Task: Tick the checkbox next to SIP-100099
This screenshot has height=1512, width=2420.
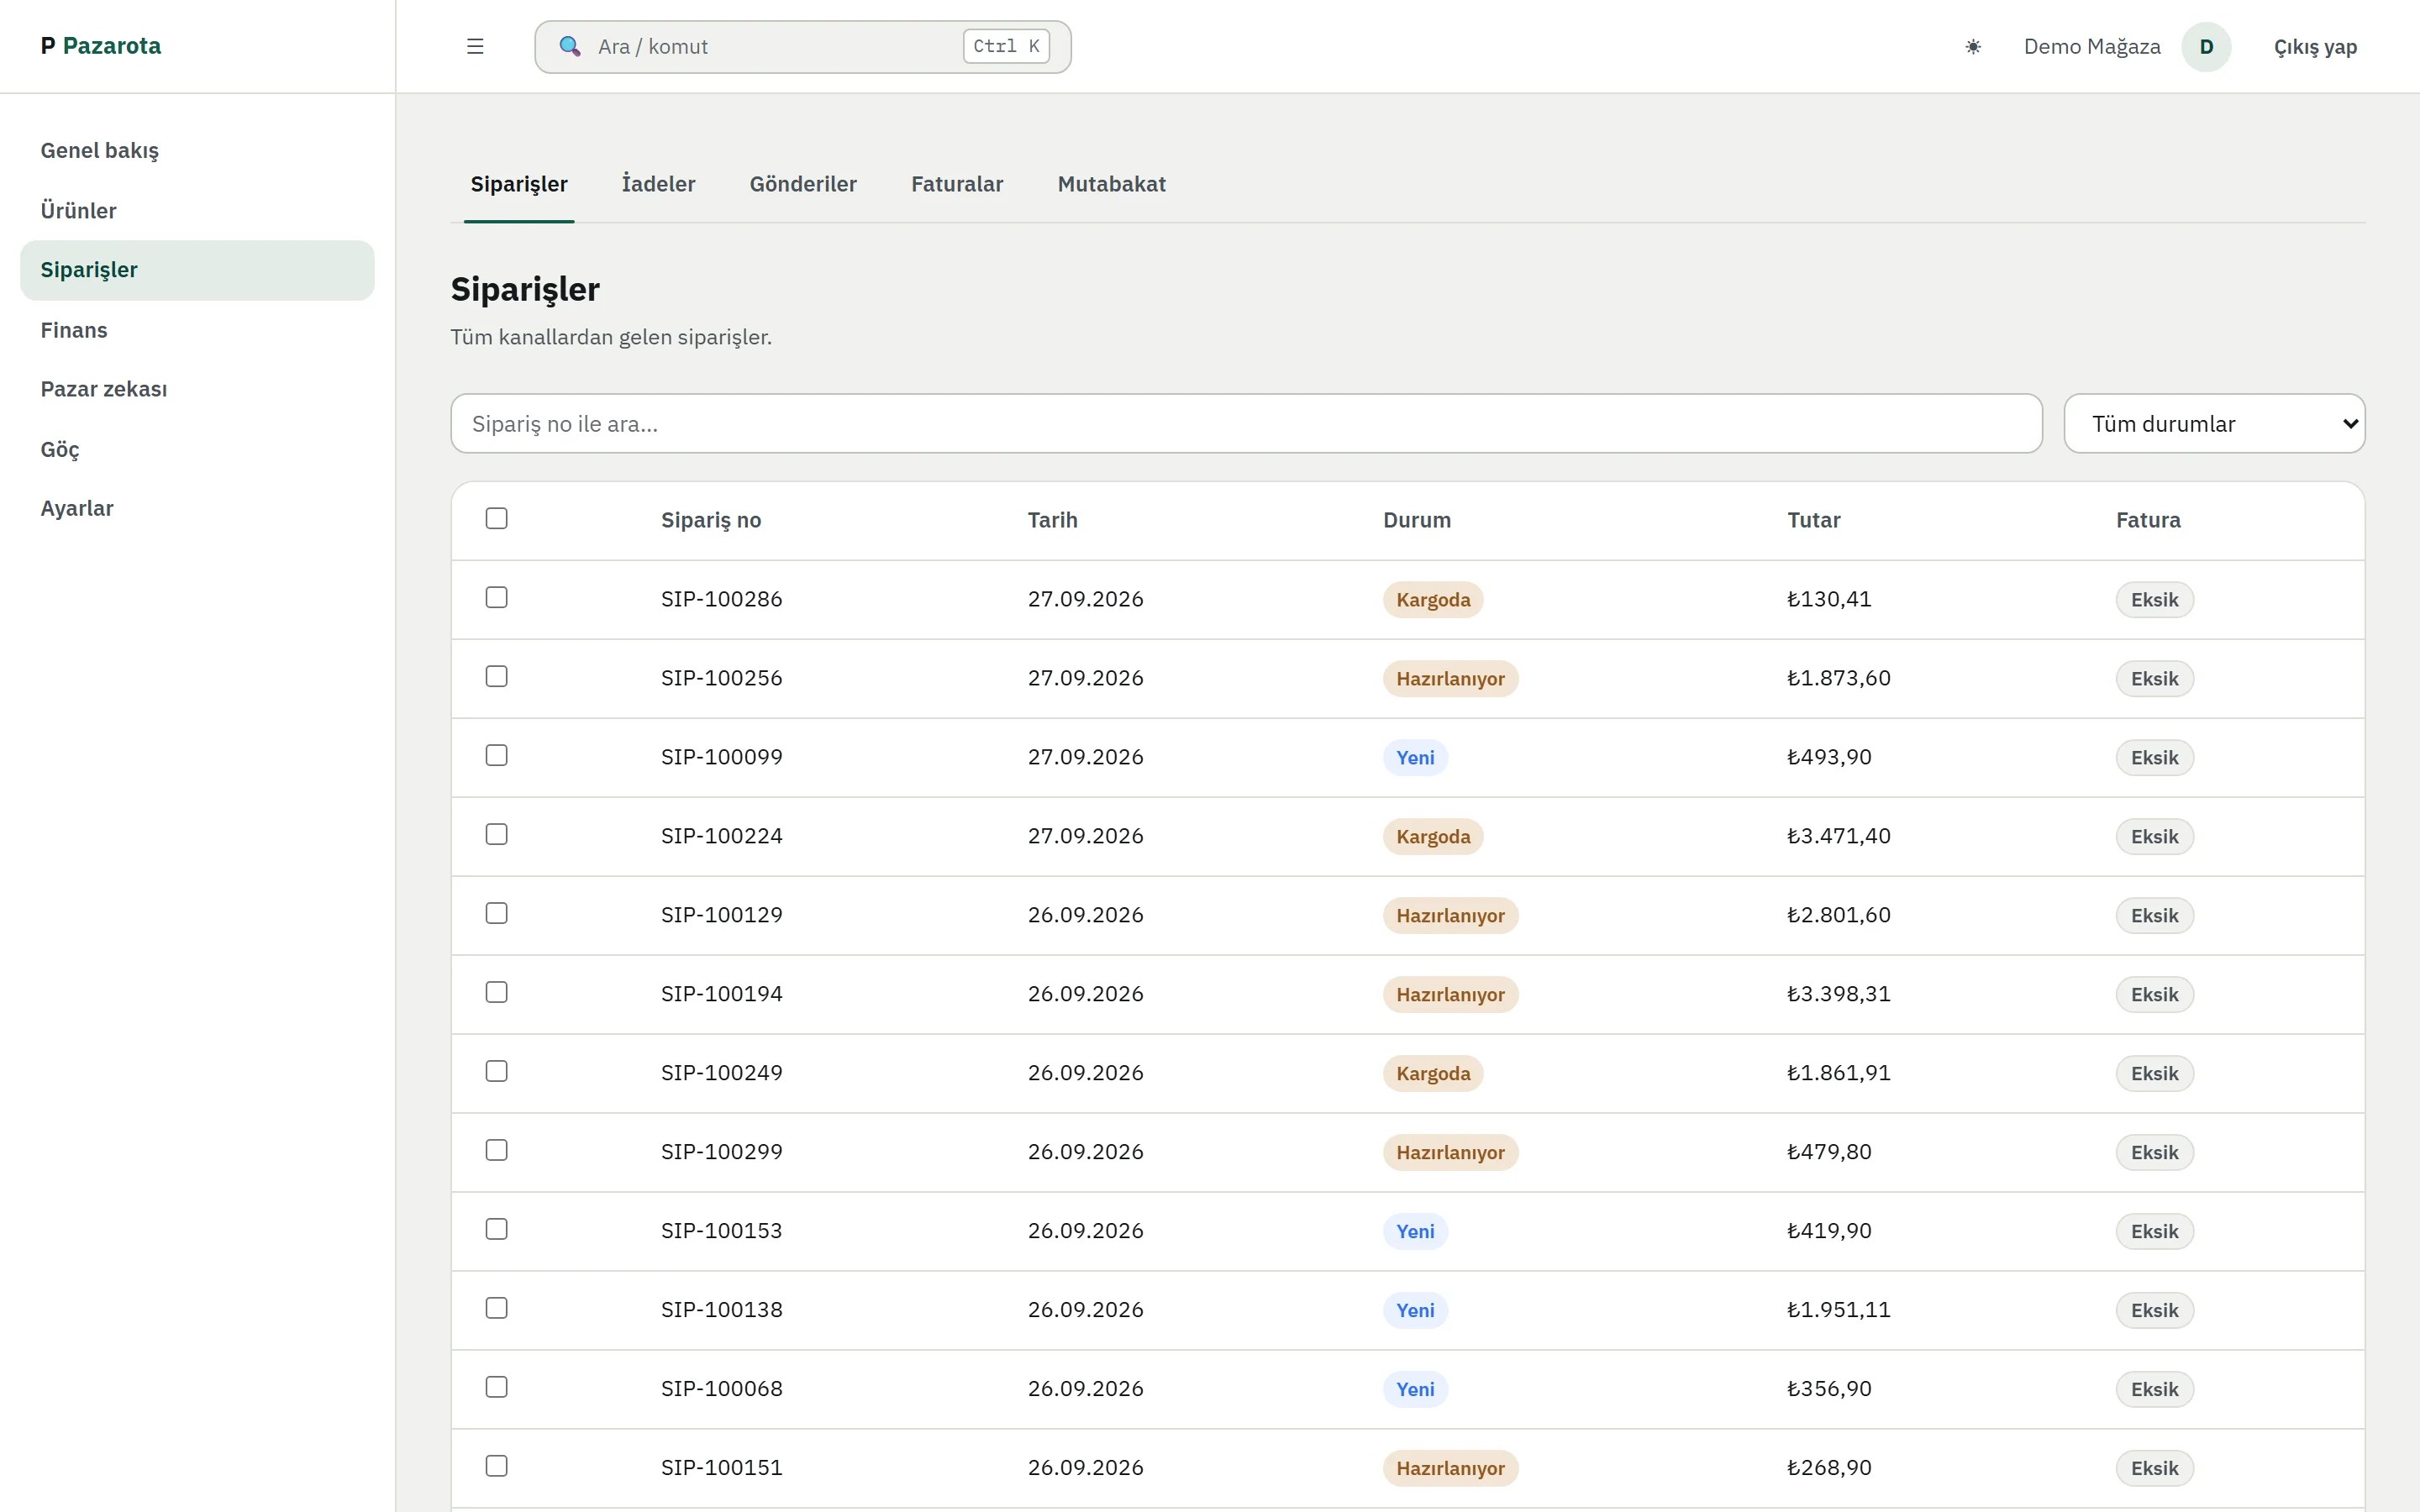Action: click(x=496, y=755)
